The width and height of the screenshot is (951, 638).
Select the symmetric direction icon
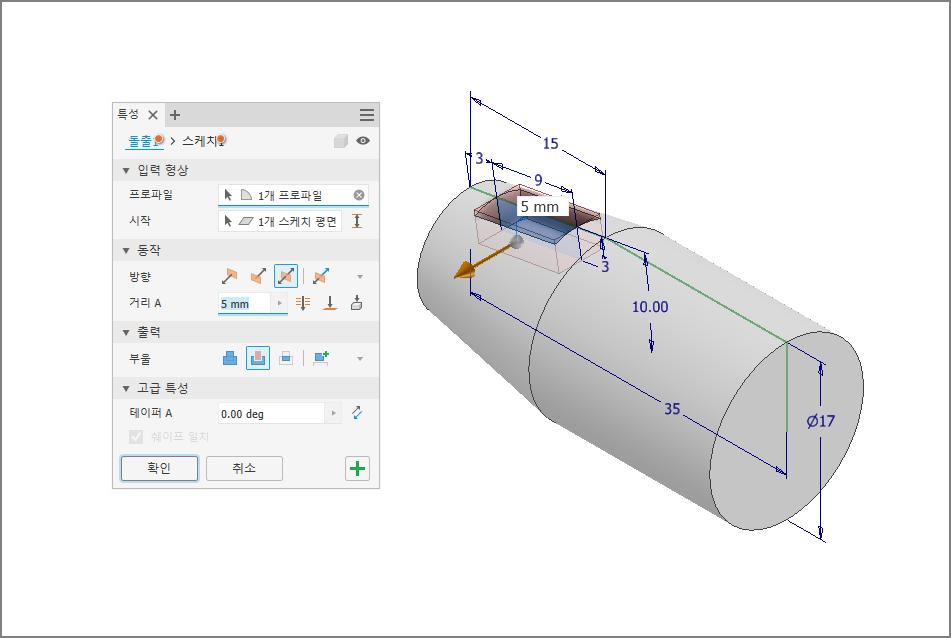pos(286,276)
